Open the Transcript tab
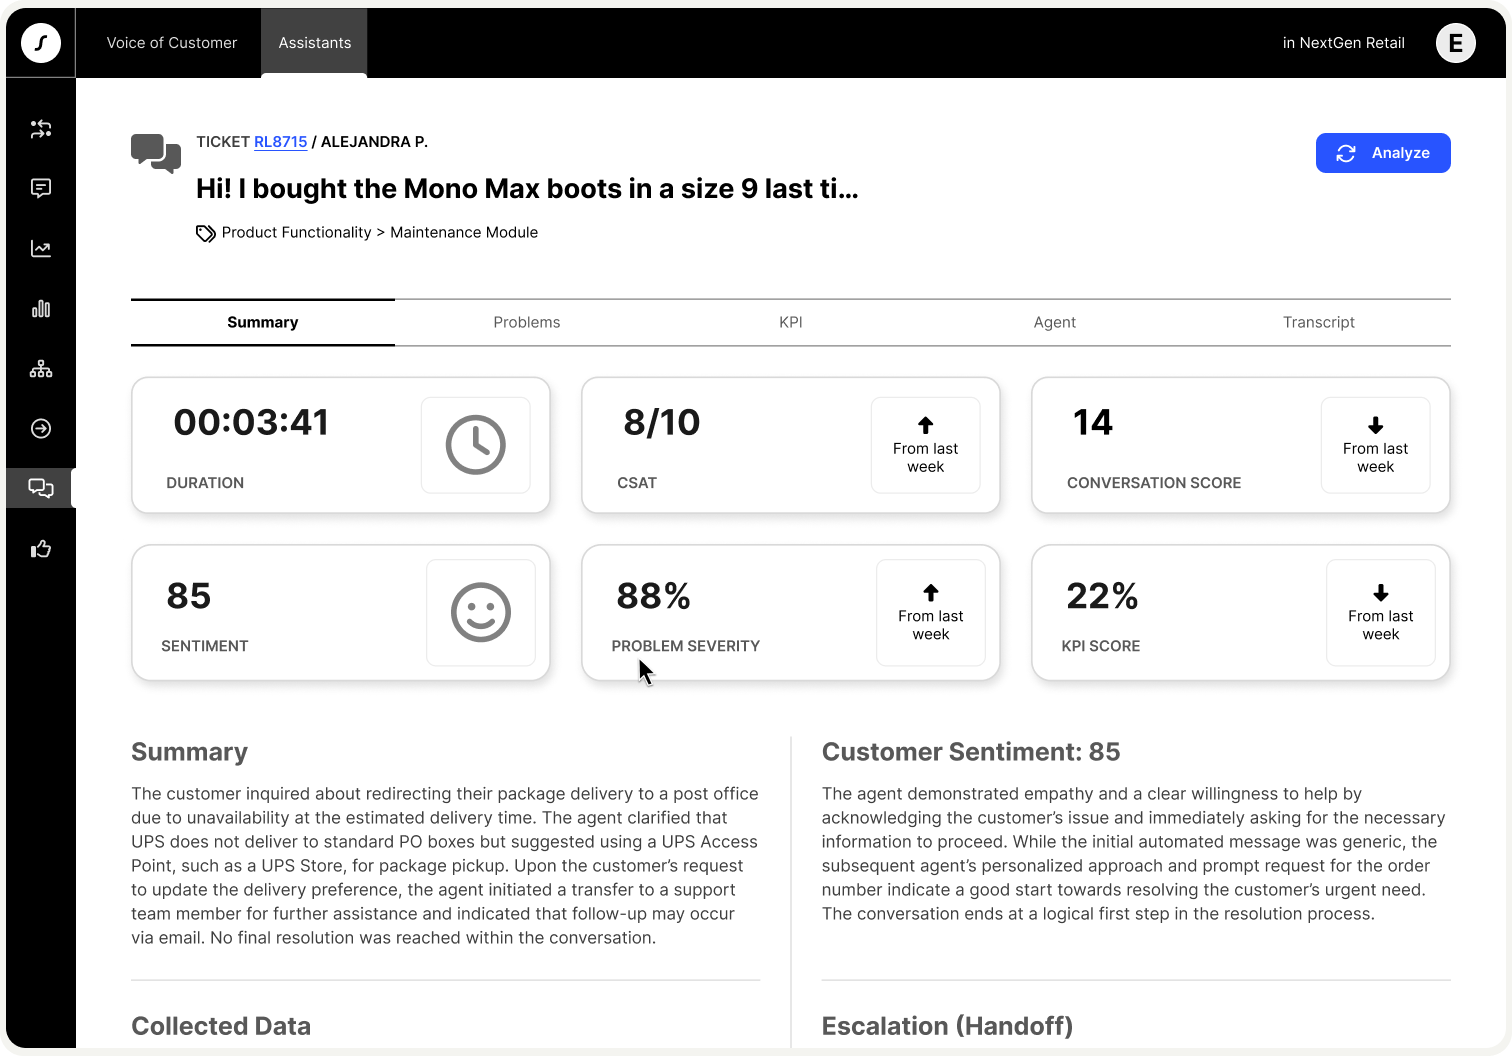The image size is (1512, 1056). click(1319, 322)
